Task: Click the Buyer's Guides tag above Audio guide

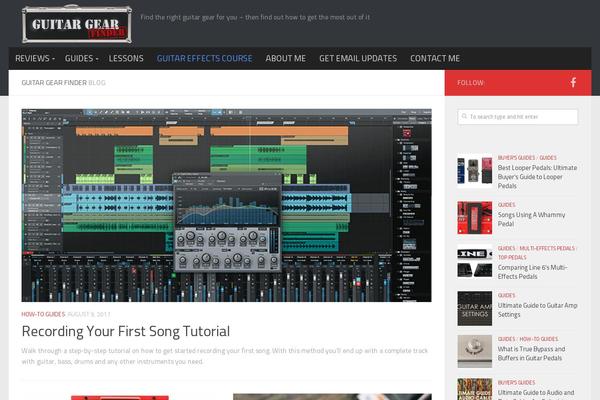Action: (516, 383)
